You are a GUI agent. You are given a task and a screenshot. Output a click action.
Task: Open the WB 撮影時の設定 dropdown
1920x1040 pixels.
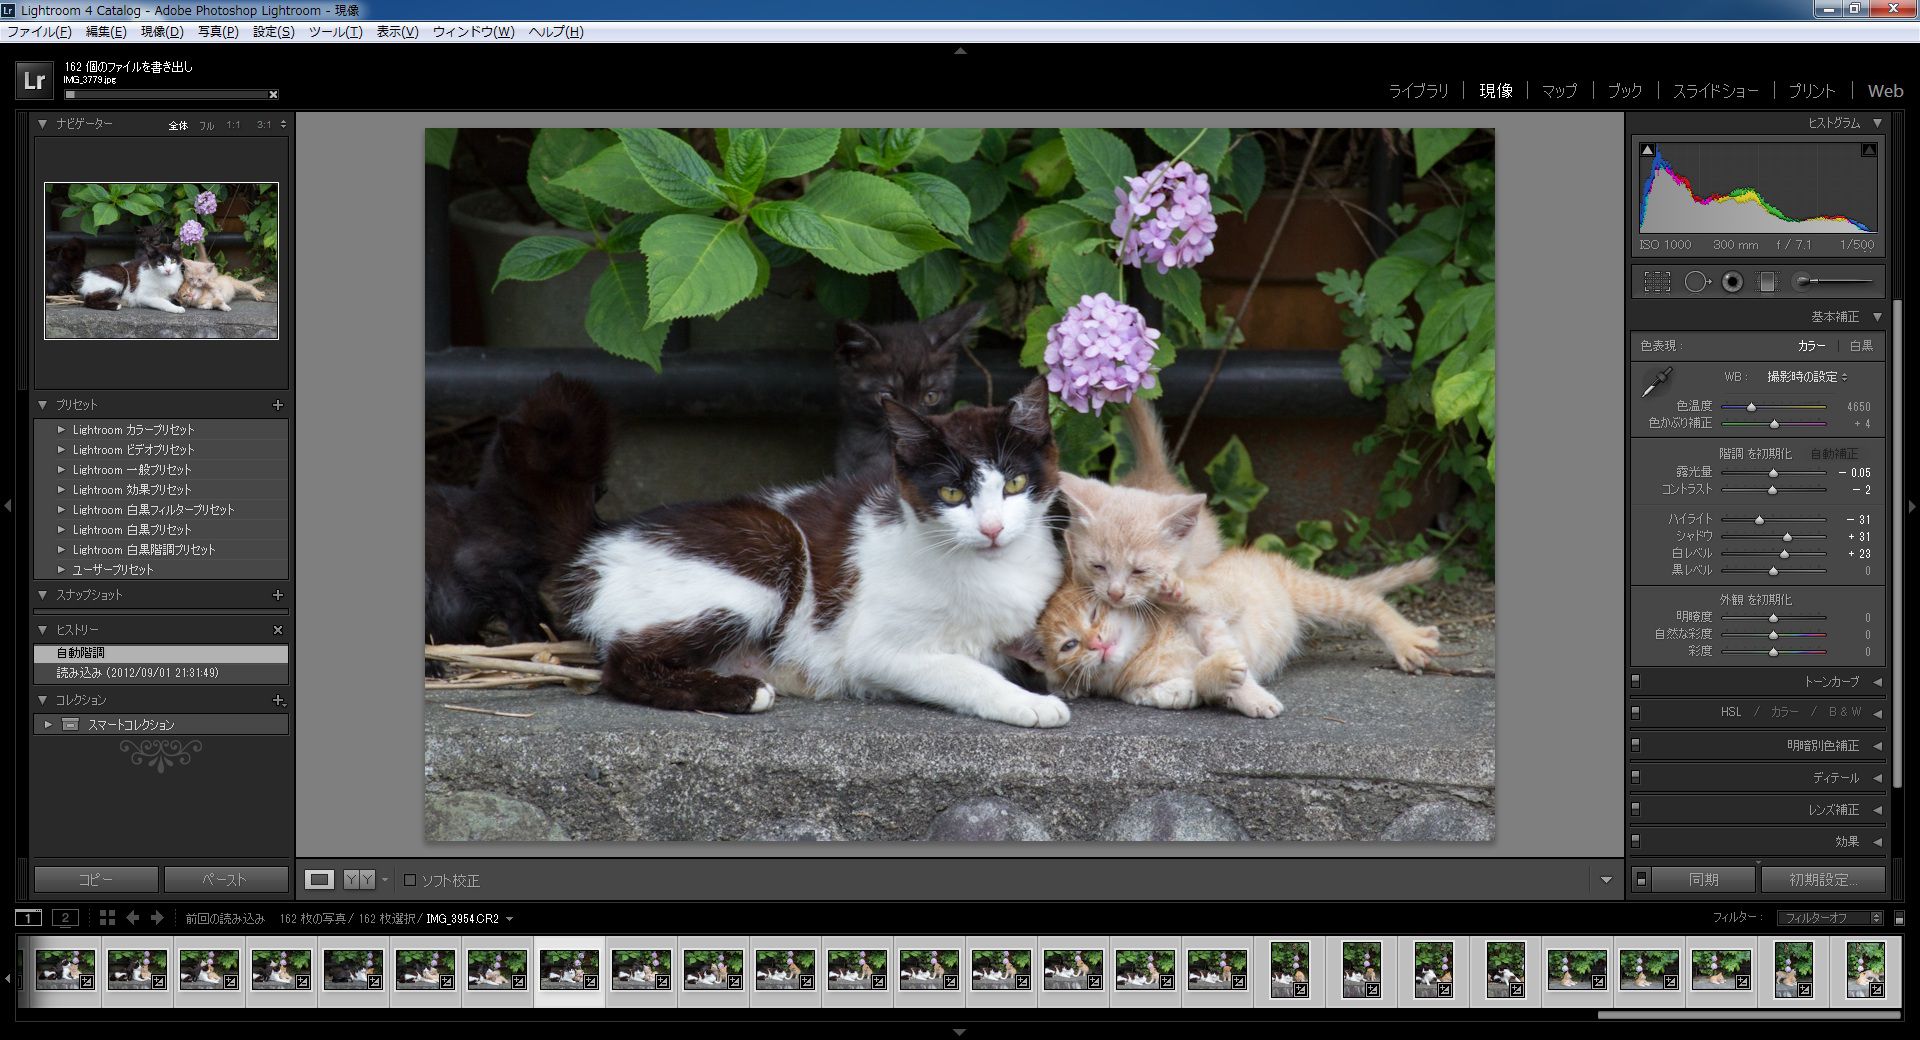coord(1806,377)
